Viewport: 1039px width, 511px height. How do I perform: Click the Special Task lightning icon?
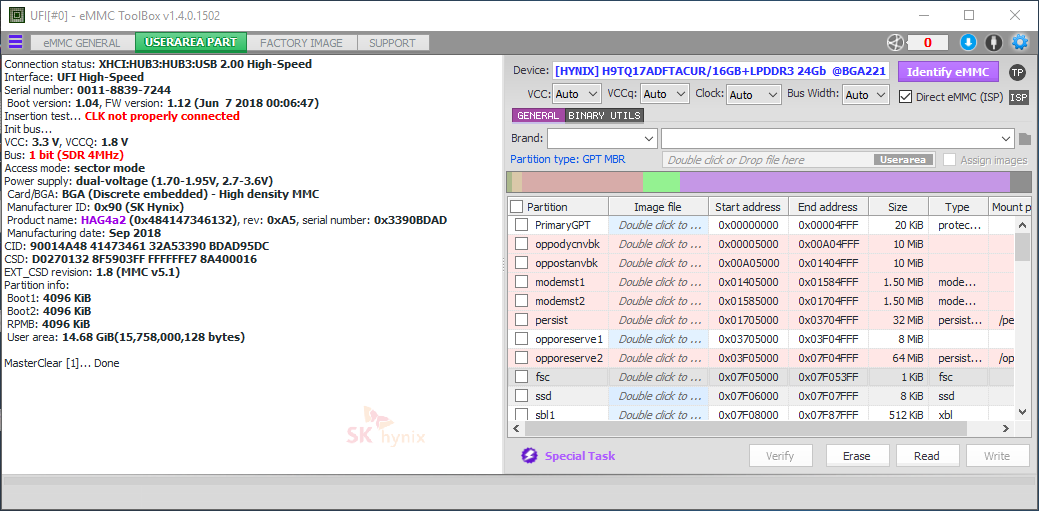(529, 455)
